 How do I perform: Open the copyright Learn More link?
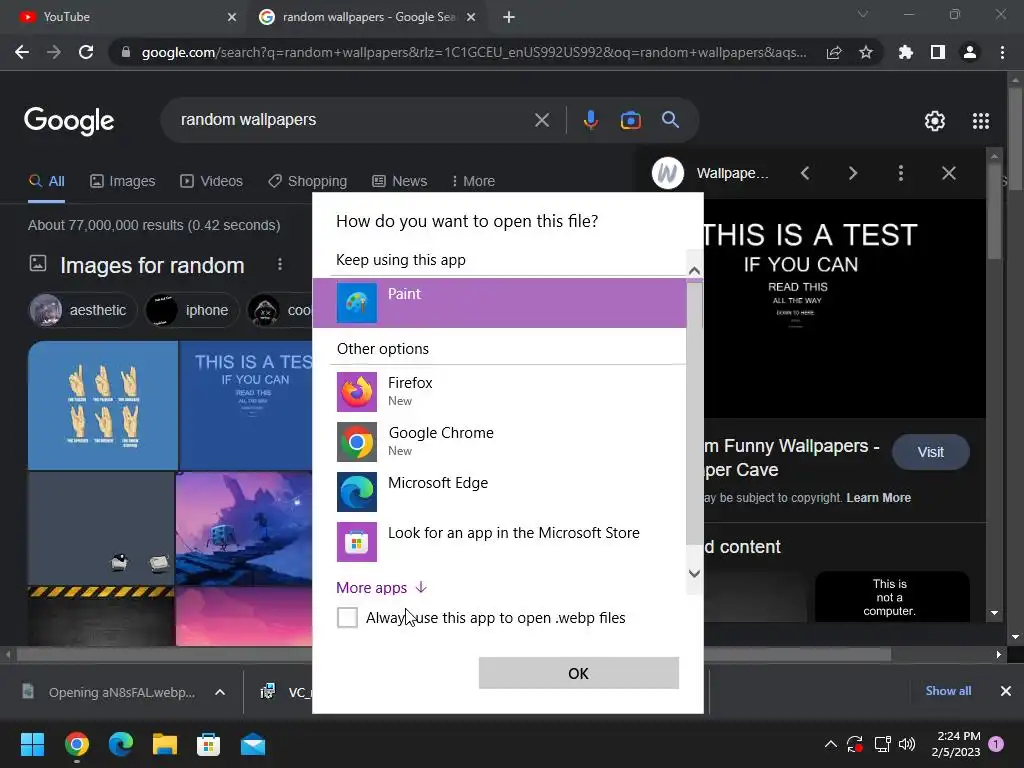coord(878,498)
